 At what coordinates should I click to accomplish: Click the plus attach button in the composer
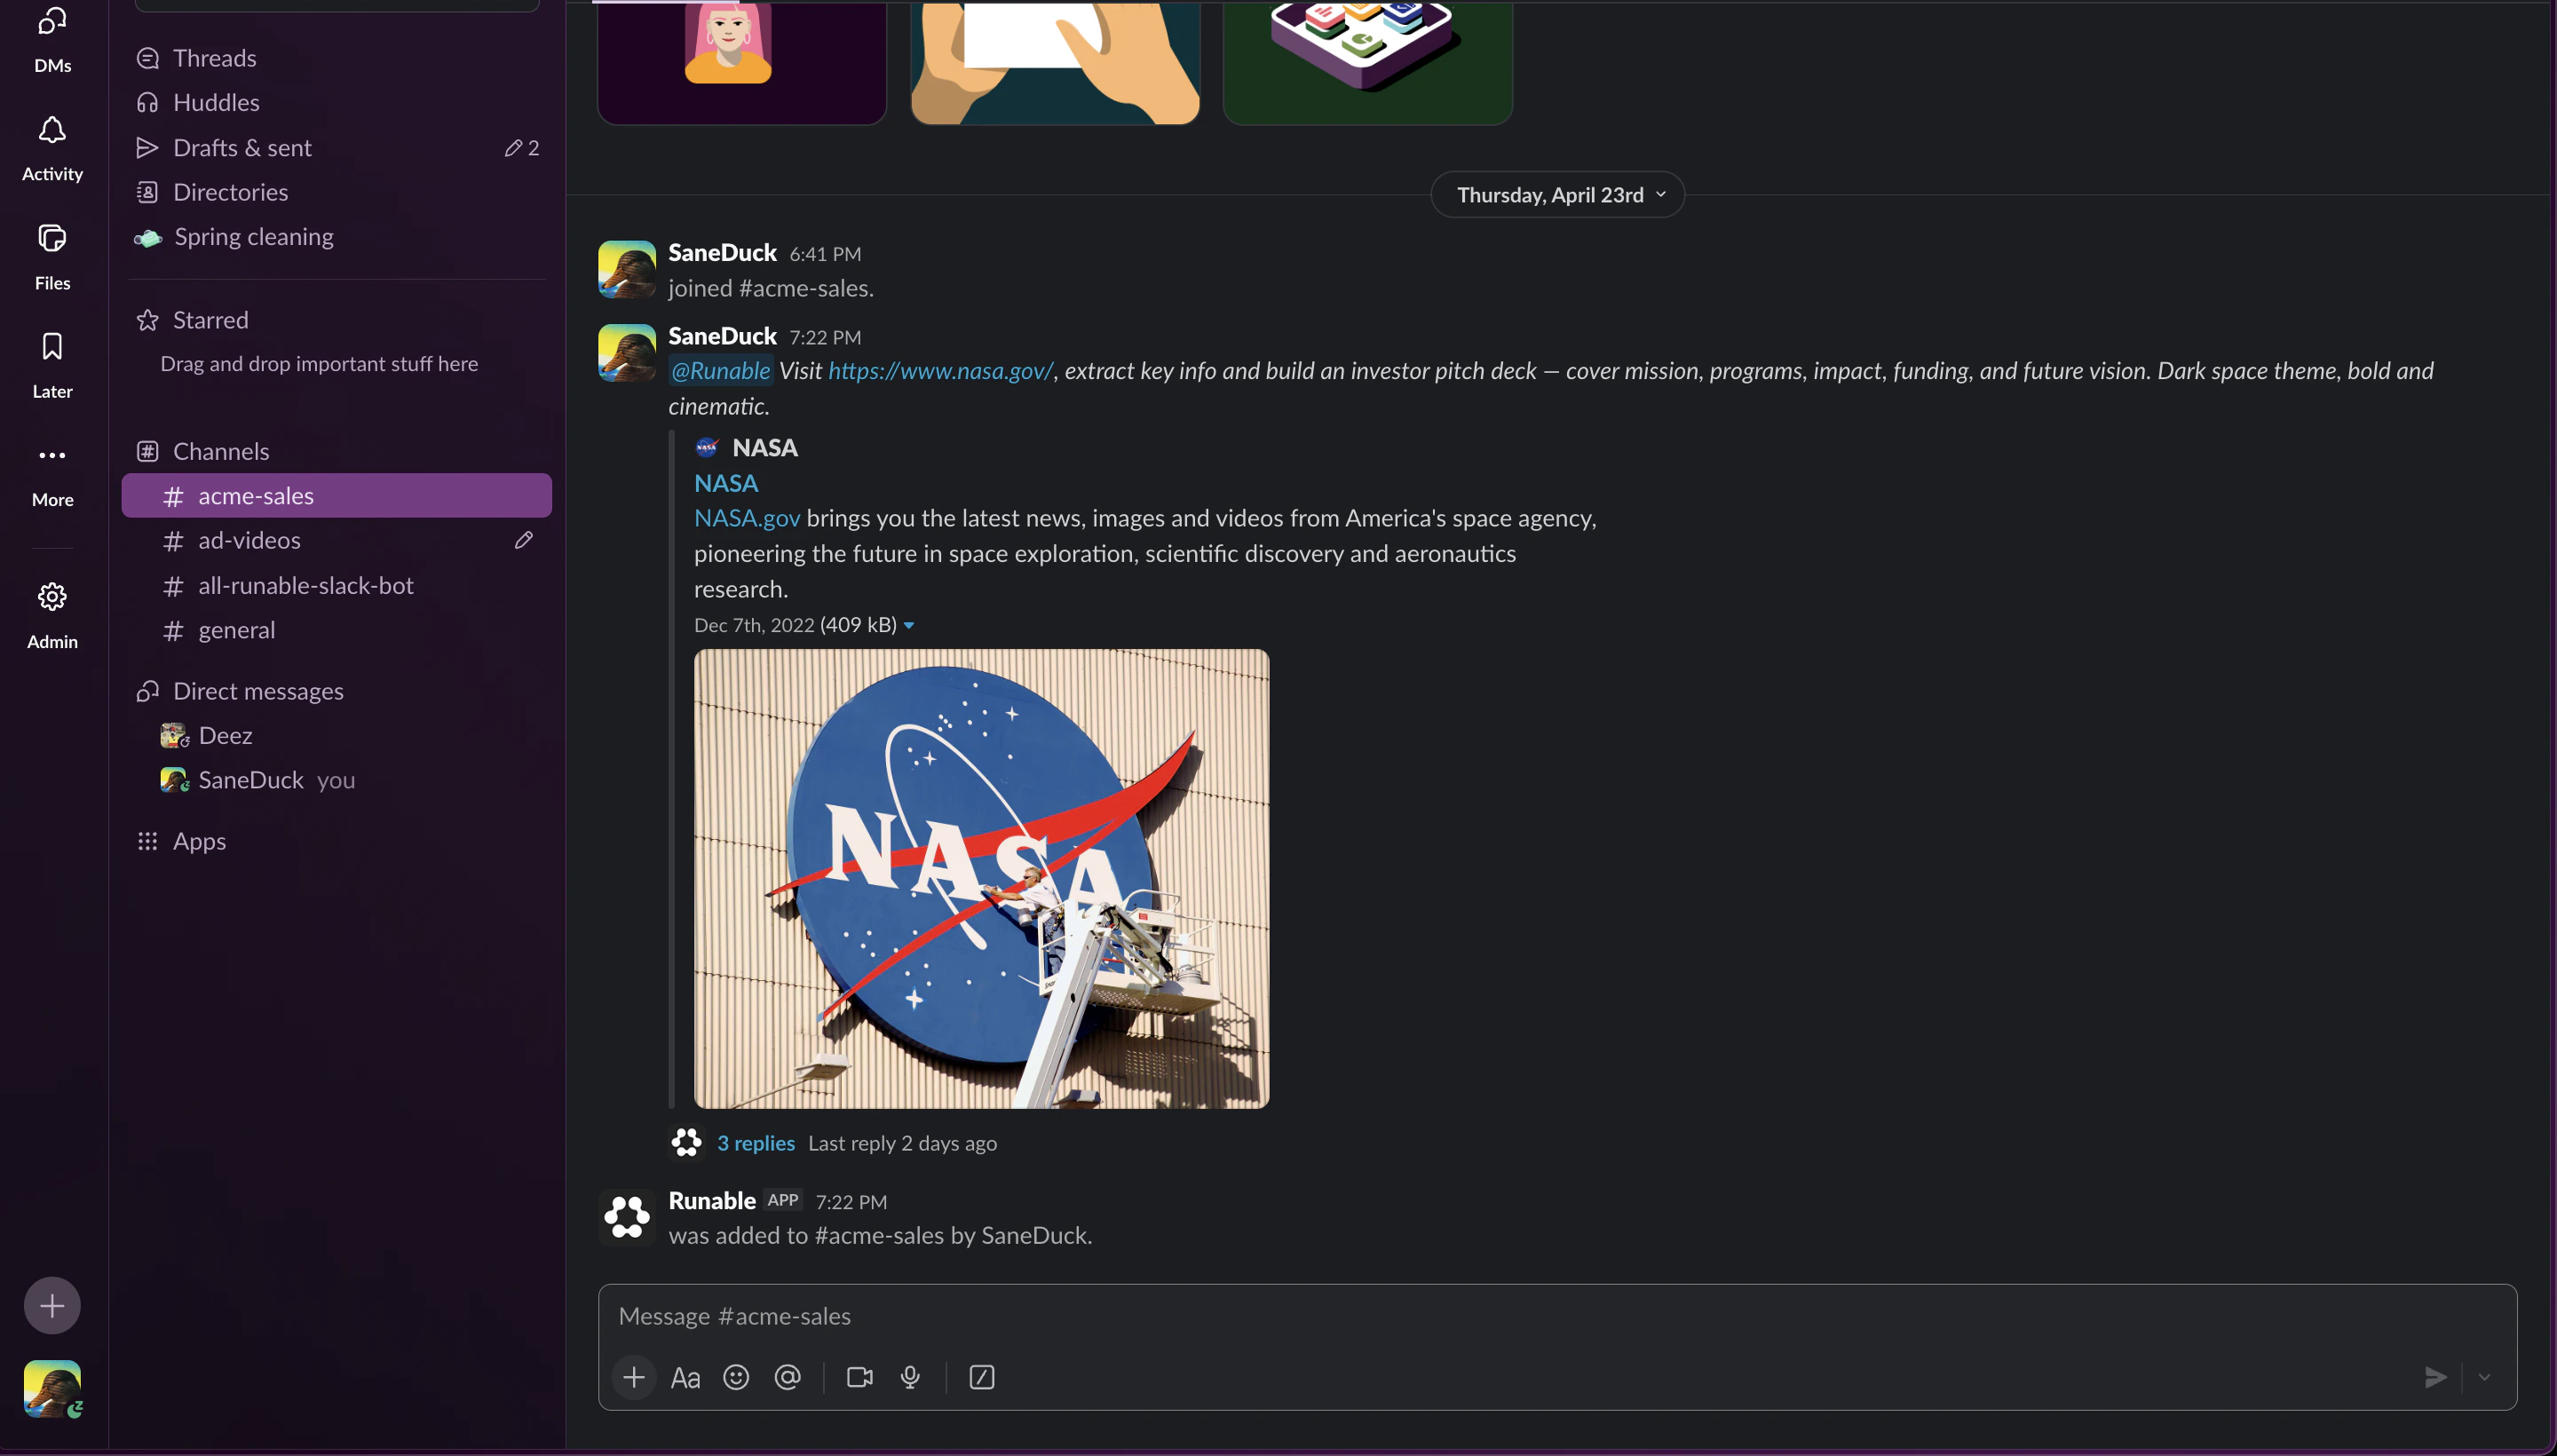634,1377
